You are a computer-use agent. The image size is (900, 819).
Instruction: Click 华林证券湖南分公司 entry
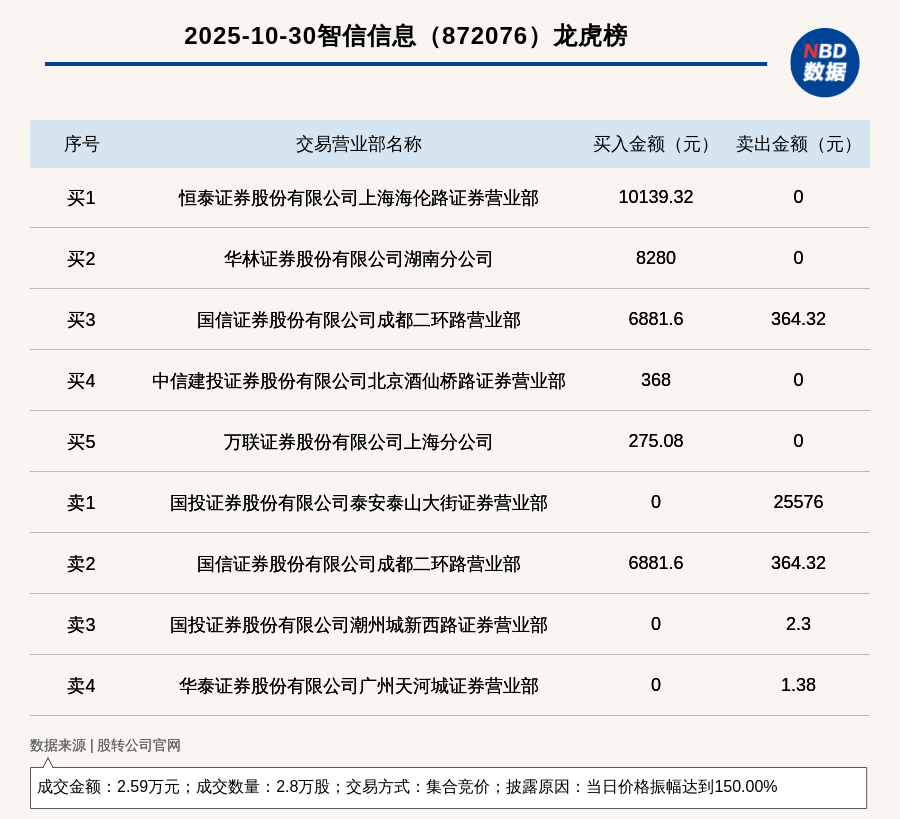[x=358, y=259]
